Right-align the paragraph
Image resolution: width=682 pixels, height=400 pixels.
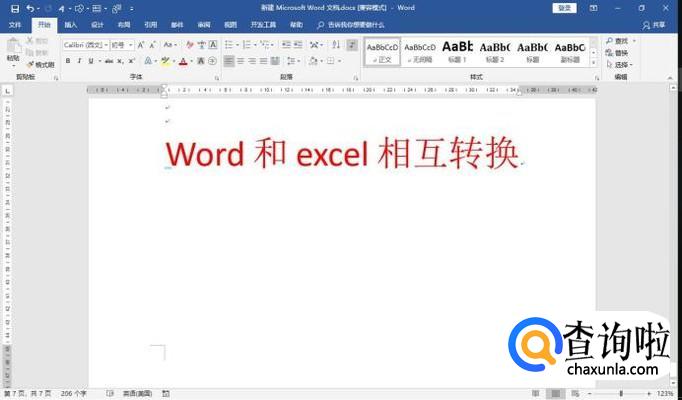pyautogui.click(x=252, y=61)
